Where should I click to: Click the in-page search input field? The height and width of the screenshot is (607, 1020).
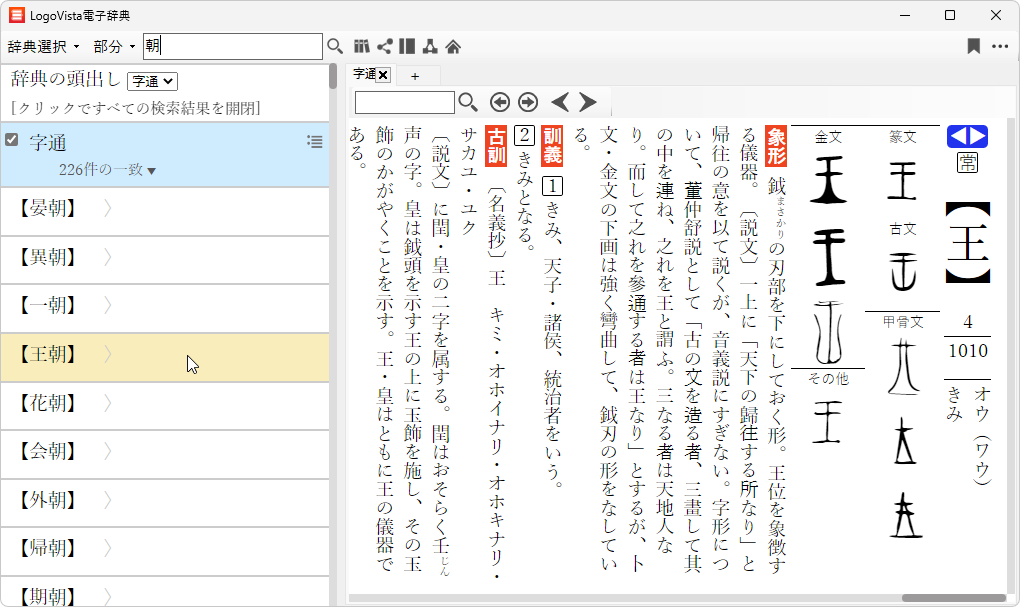tap(404, 102)
